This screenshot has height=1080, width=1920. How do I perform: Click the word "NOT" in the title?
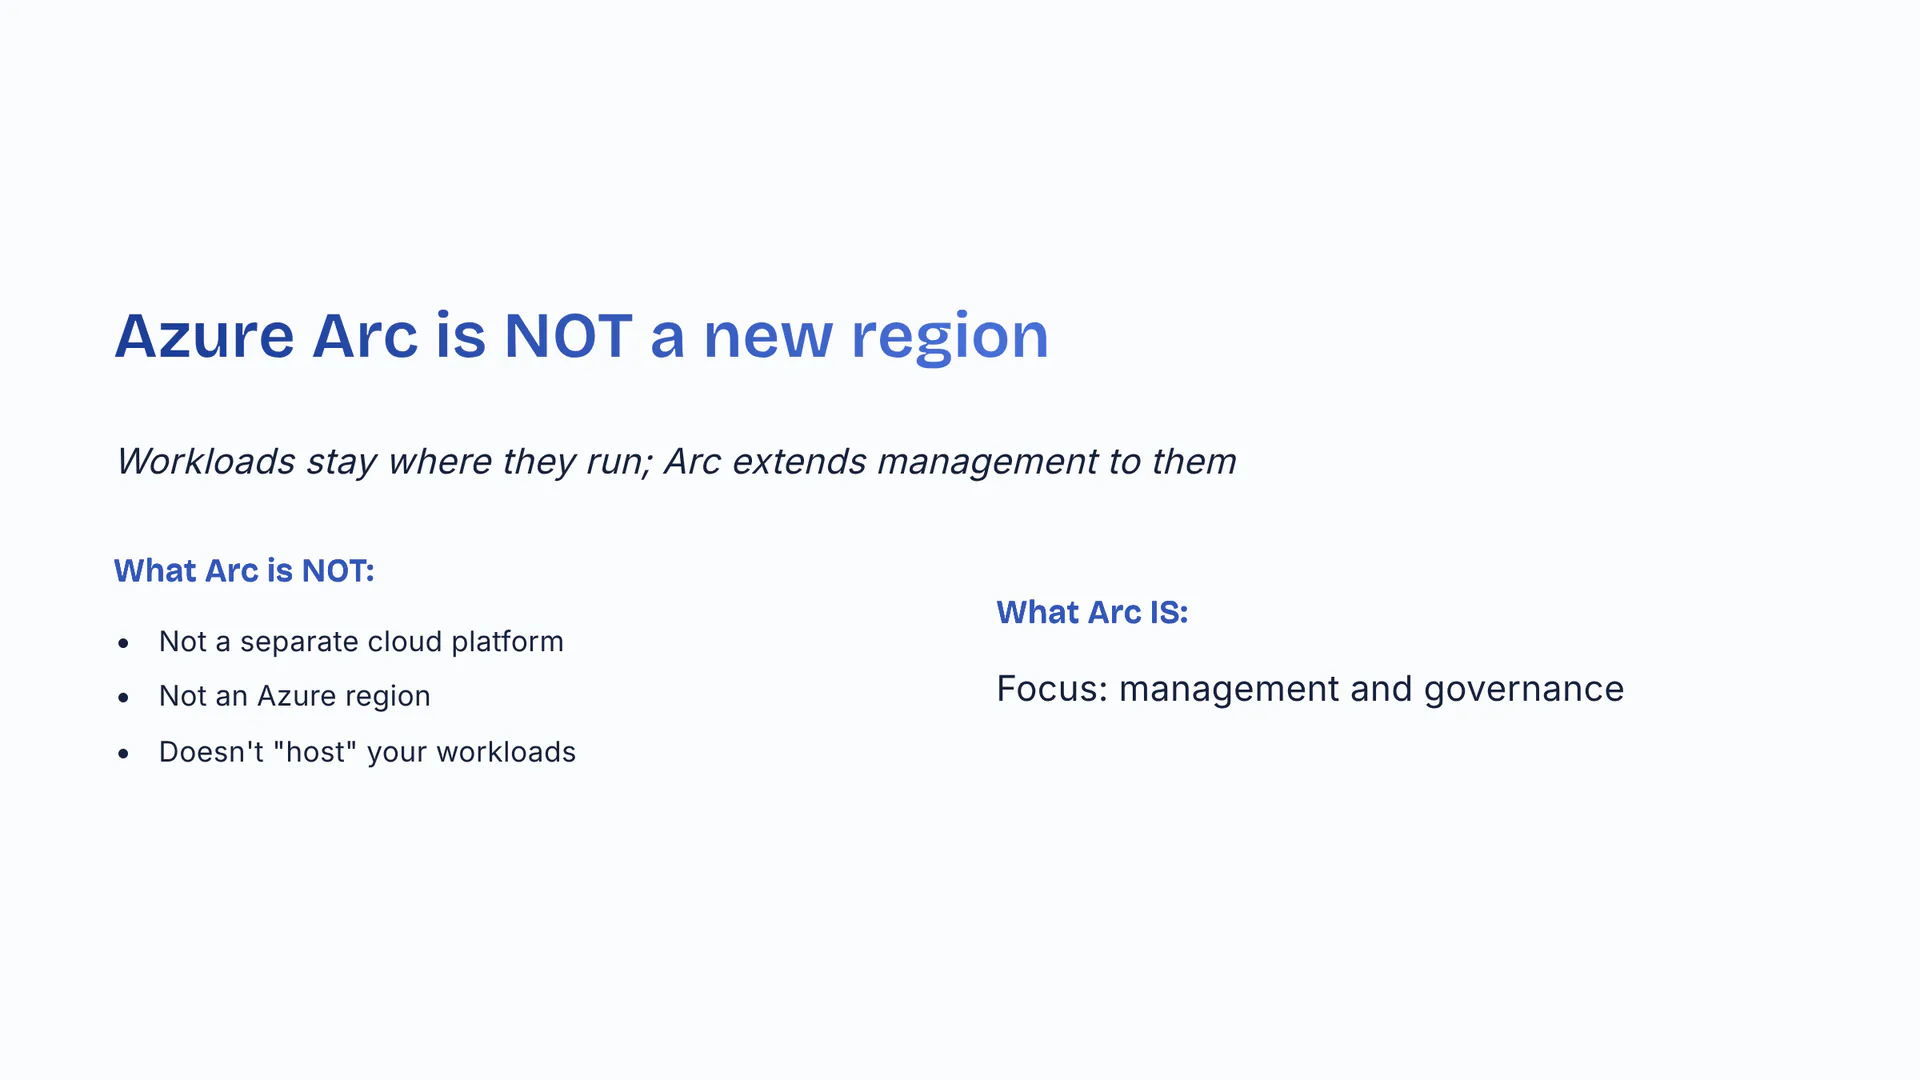click(x=567, y=336)
